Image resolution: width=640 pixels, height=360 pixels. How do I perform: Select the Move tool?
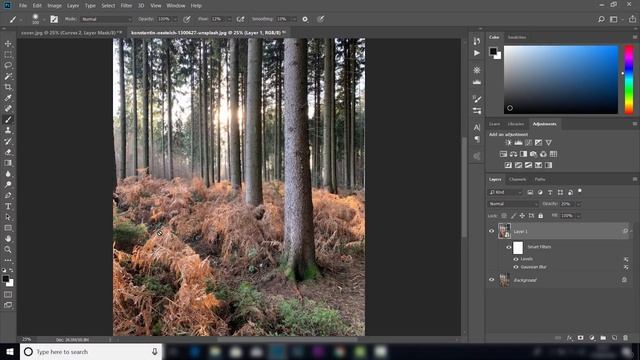[8, 44]
